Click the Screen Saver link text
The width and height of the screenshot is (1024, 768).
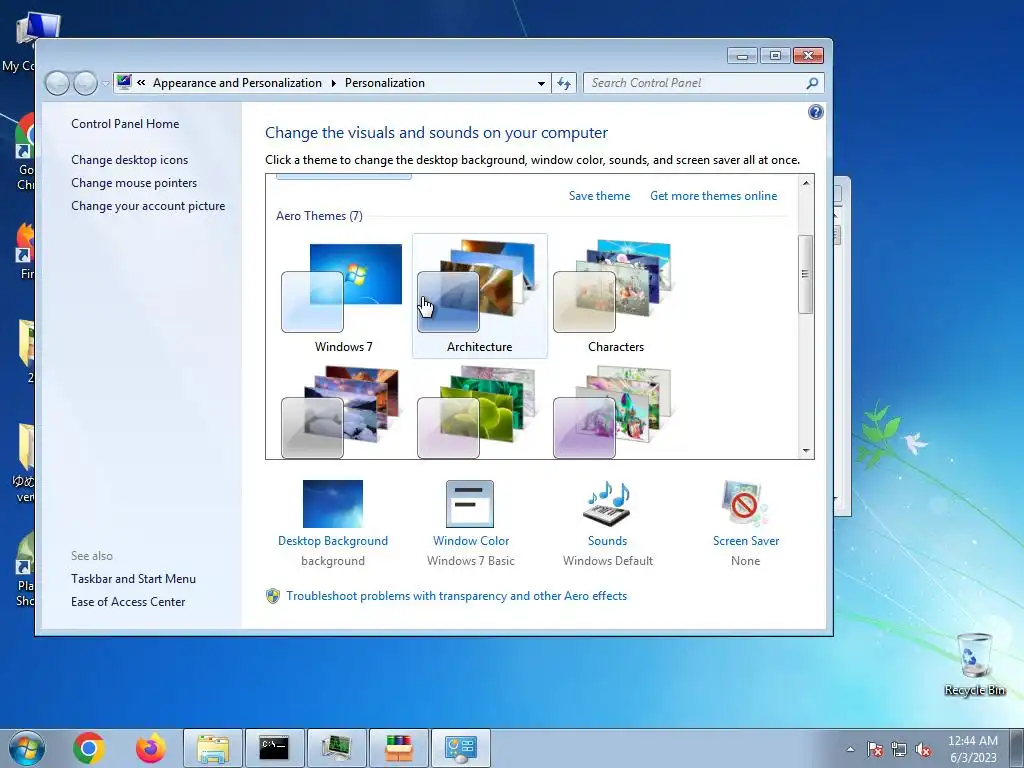pos(746,541)
